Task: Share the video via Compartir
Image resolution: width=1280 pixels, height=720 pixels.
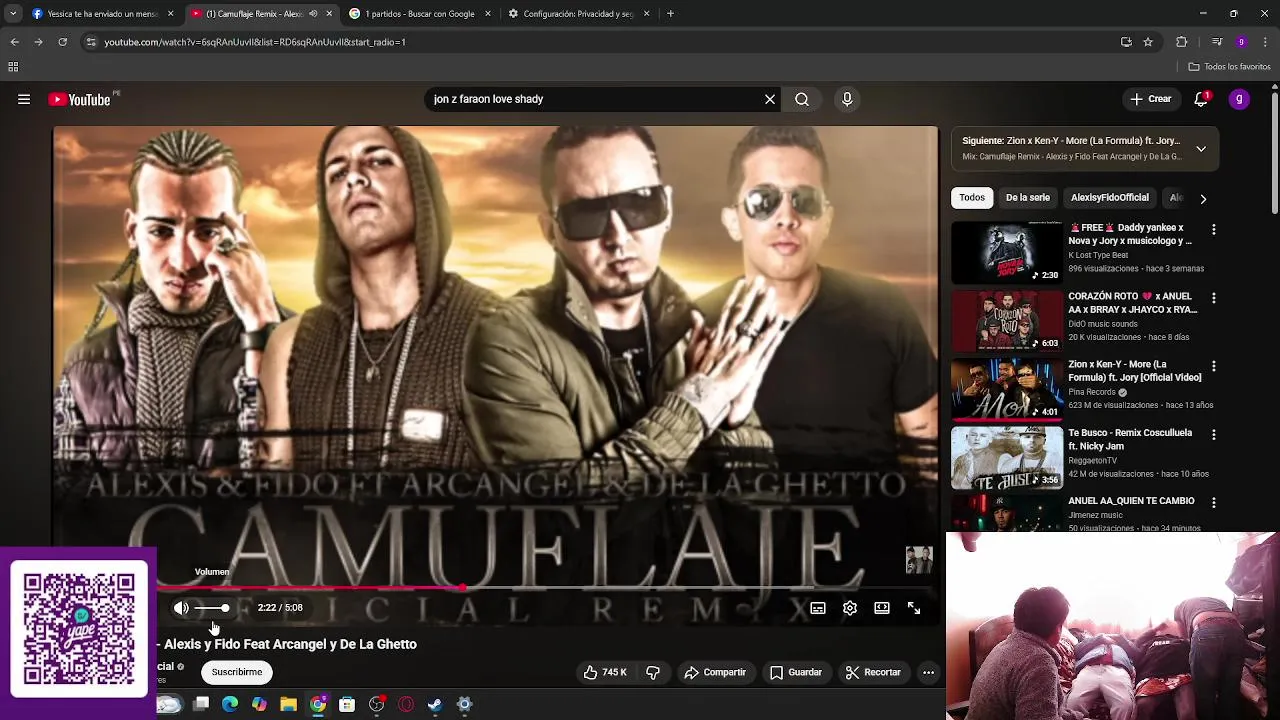Action: pyautogui.click(x=715, y=672)
